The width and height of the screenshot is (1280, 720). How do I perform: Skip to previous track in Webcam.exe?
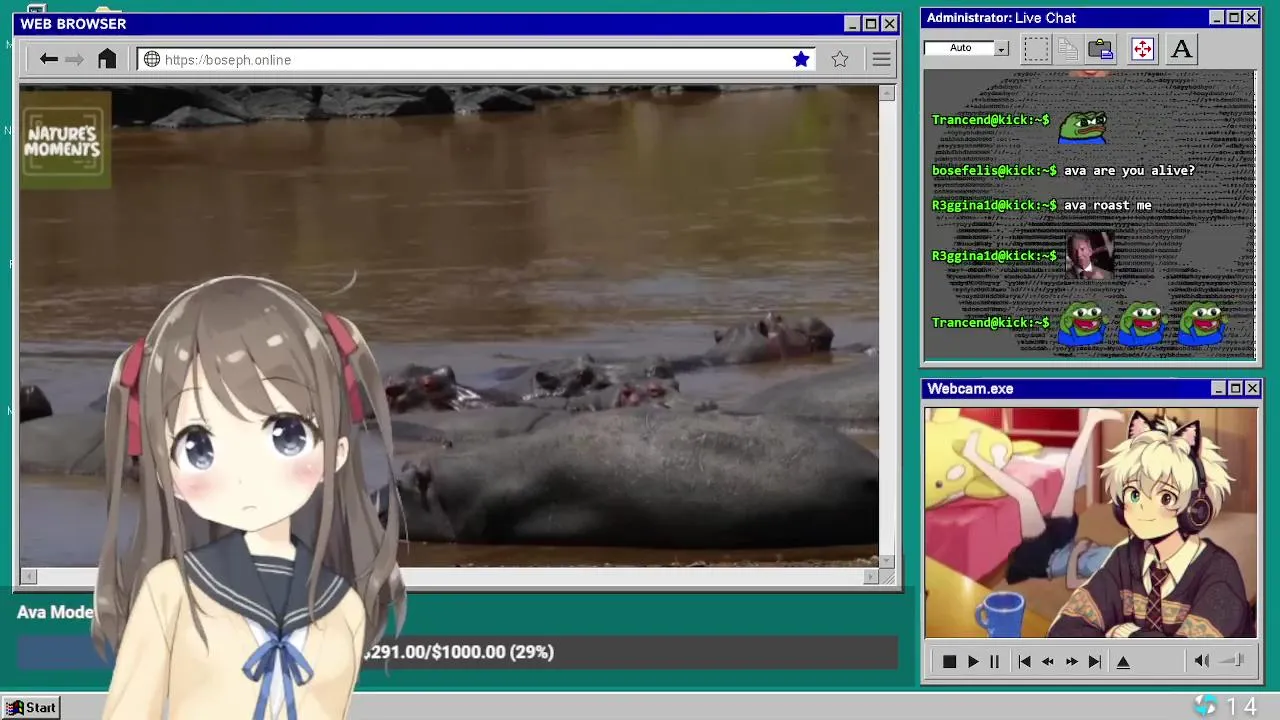tap(1024, 661)
